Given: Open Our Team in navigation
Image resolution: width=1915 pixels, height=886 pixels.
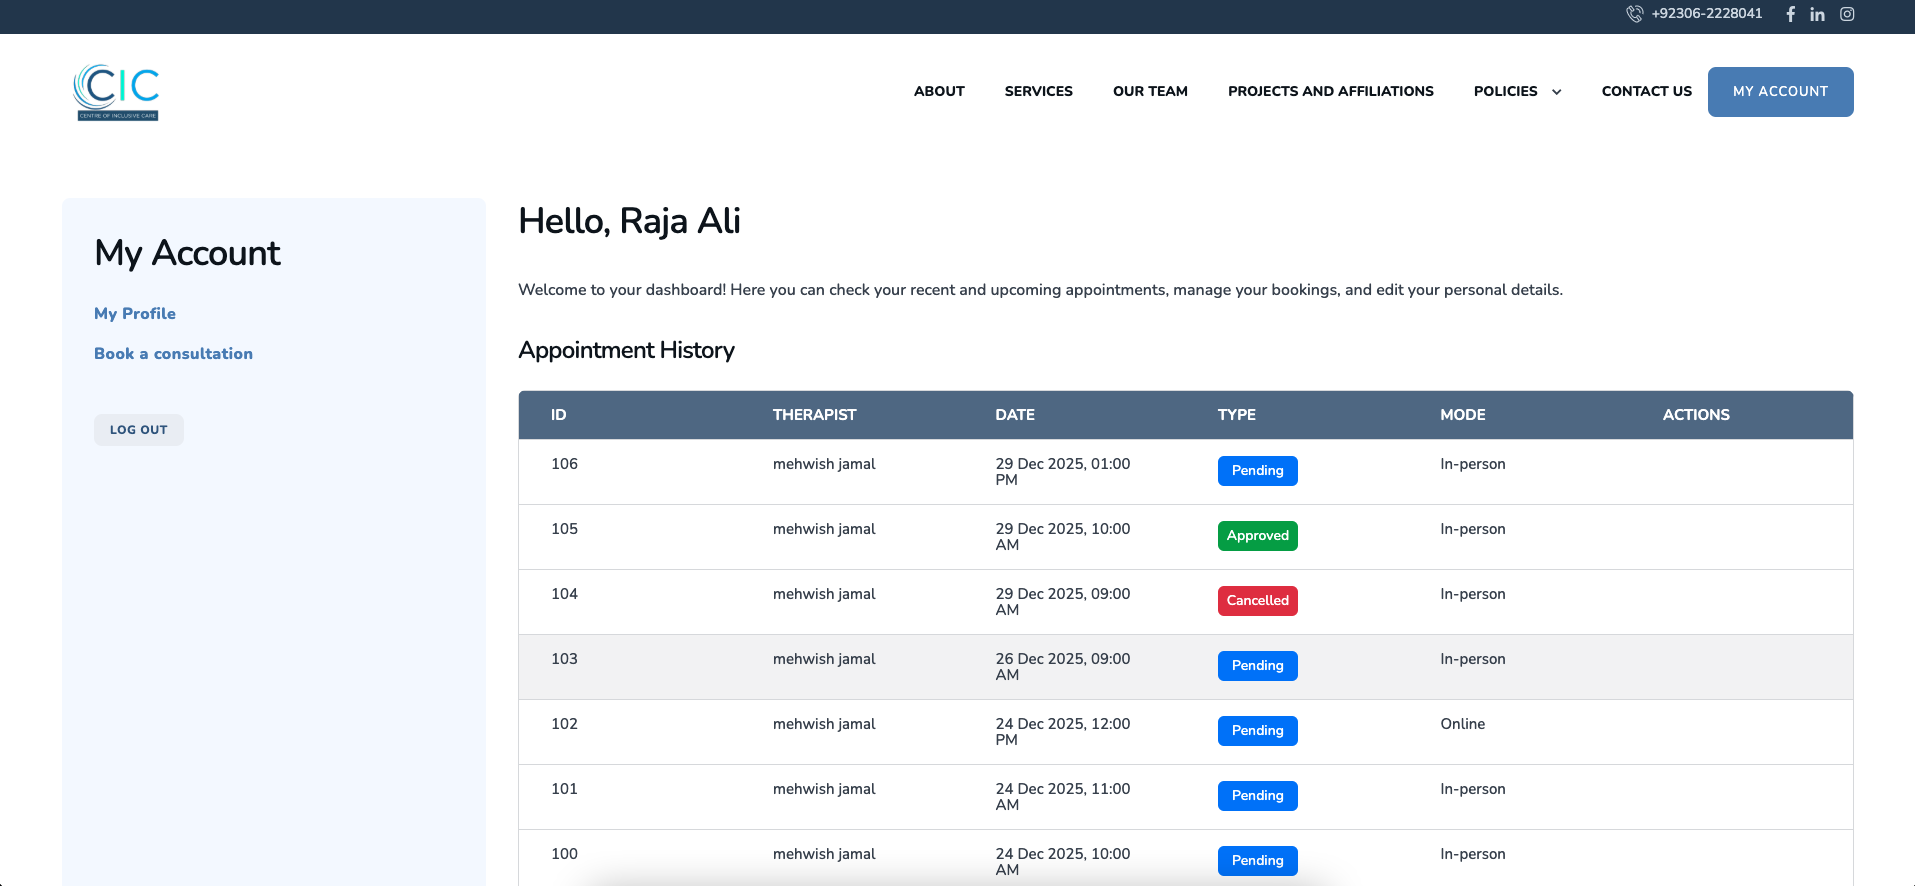Looking at the screenshot, I should [1150, 91].
